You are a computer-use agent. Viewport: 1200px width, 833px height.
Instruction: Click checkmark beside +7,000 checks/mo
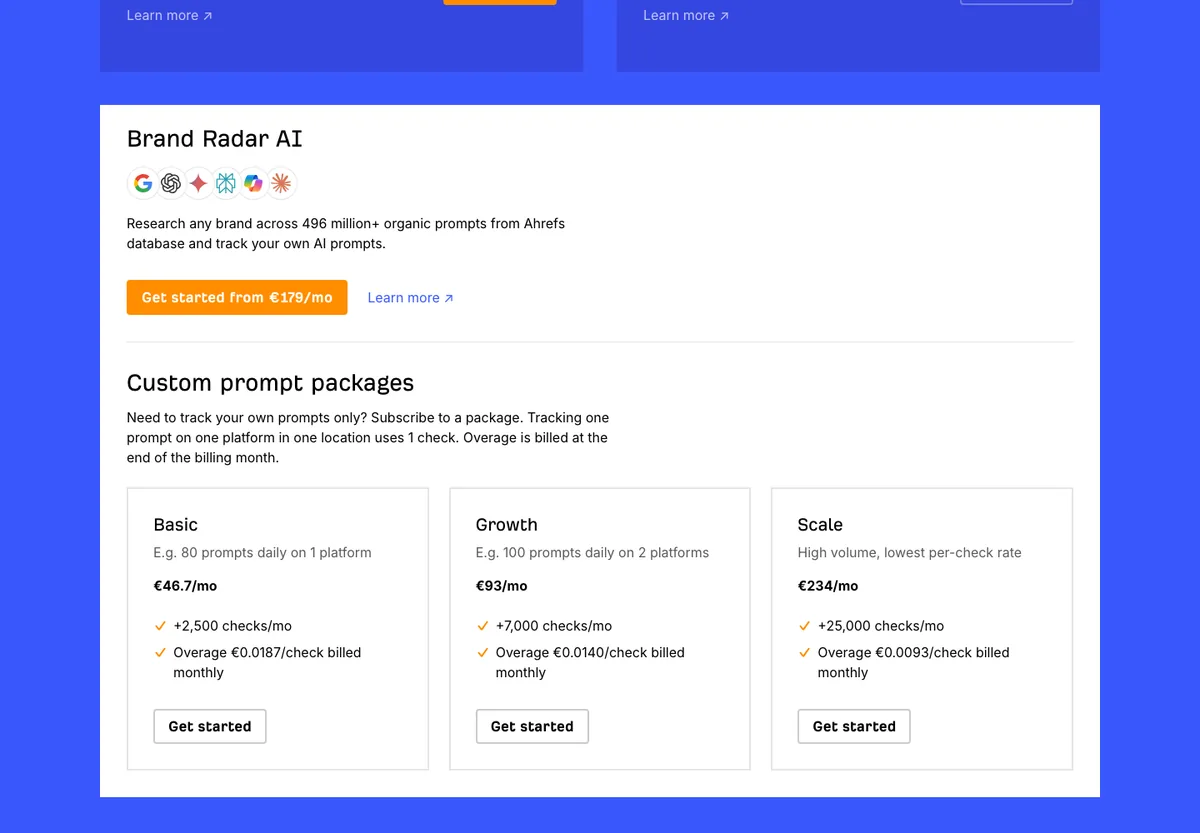482,626
